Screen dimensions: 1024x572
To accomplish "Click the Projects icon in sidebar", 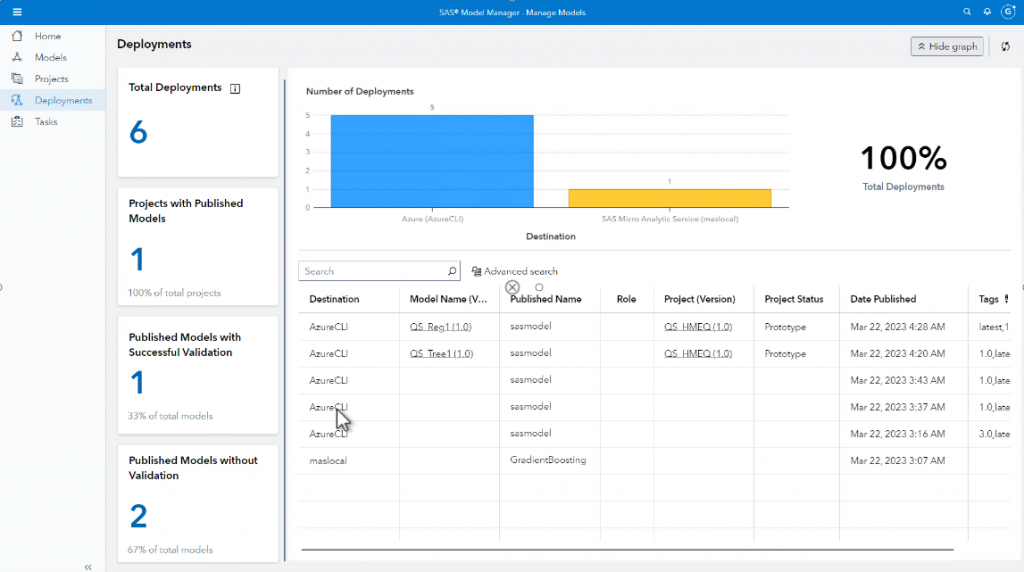I will click(x=17, y=79).
